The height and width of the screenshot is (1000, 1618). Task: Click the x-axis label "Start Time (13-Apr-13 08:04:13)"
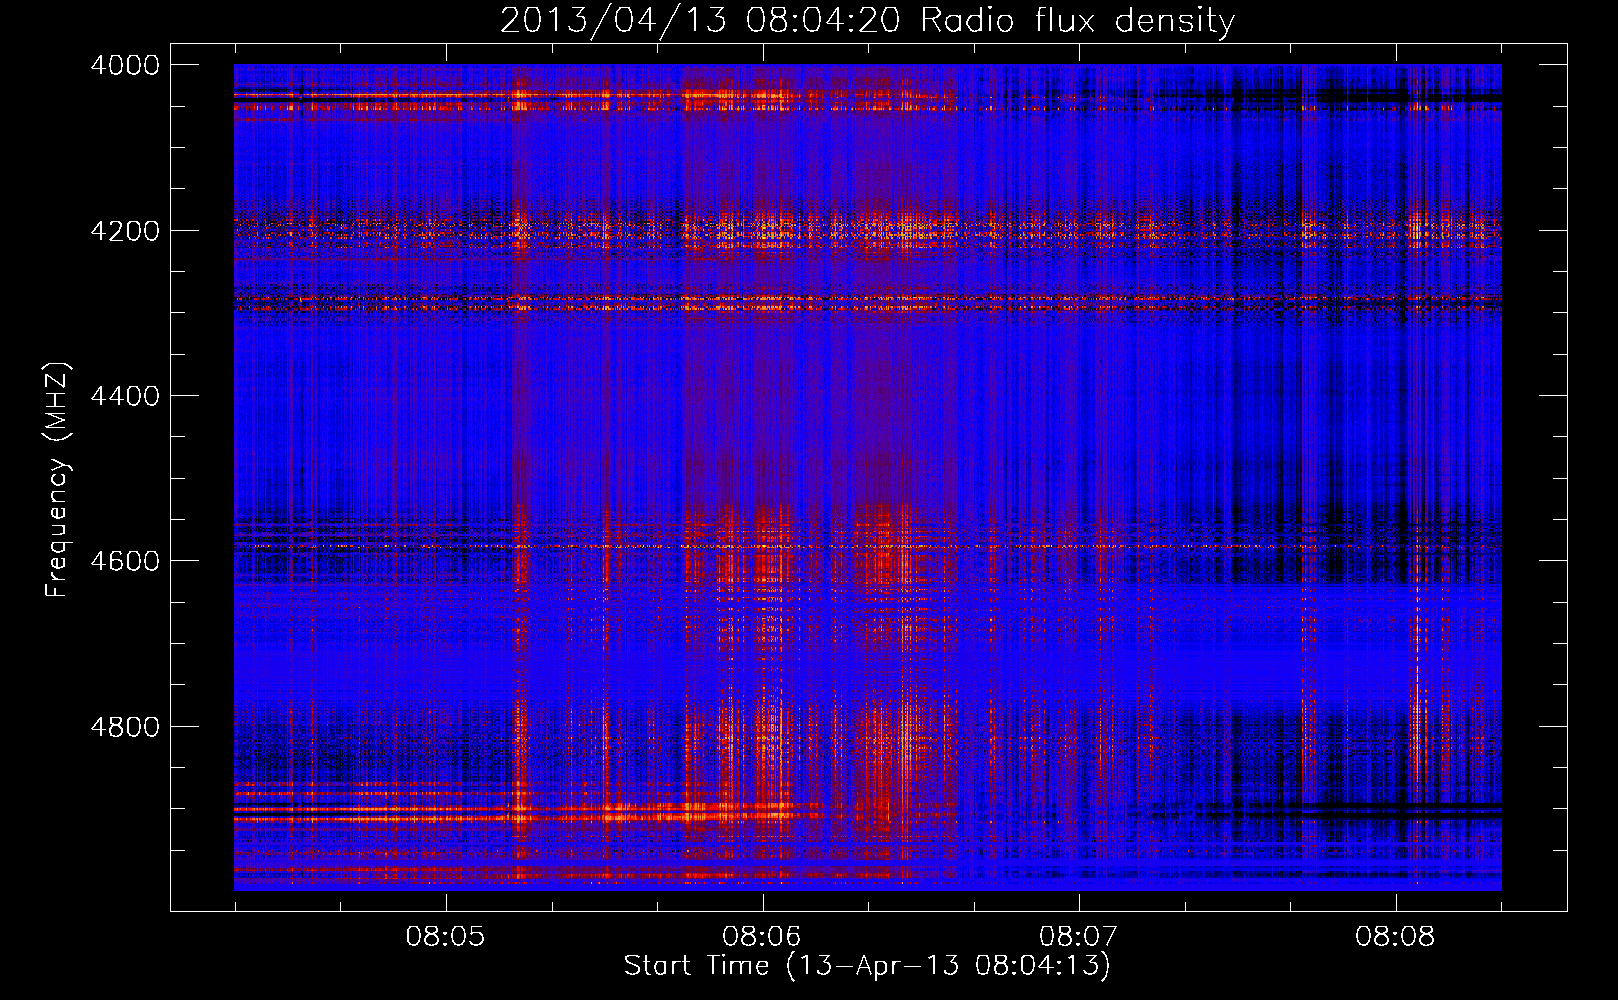pyautogui.click(x=867, y=965)
